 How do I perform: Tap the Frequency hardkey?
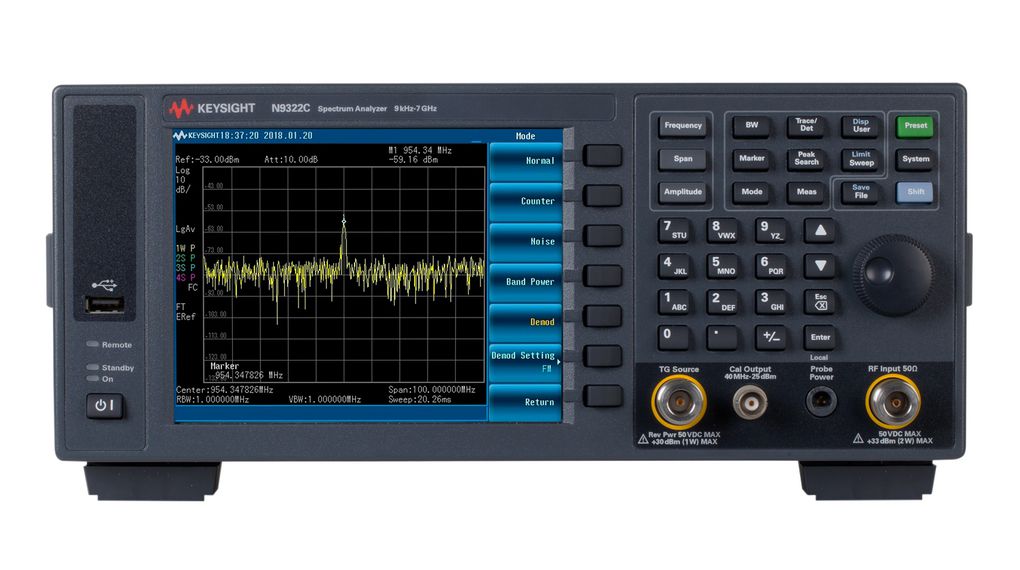(x=682, y=126)
